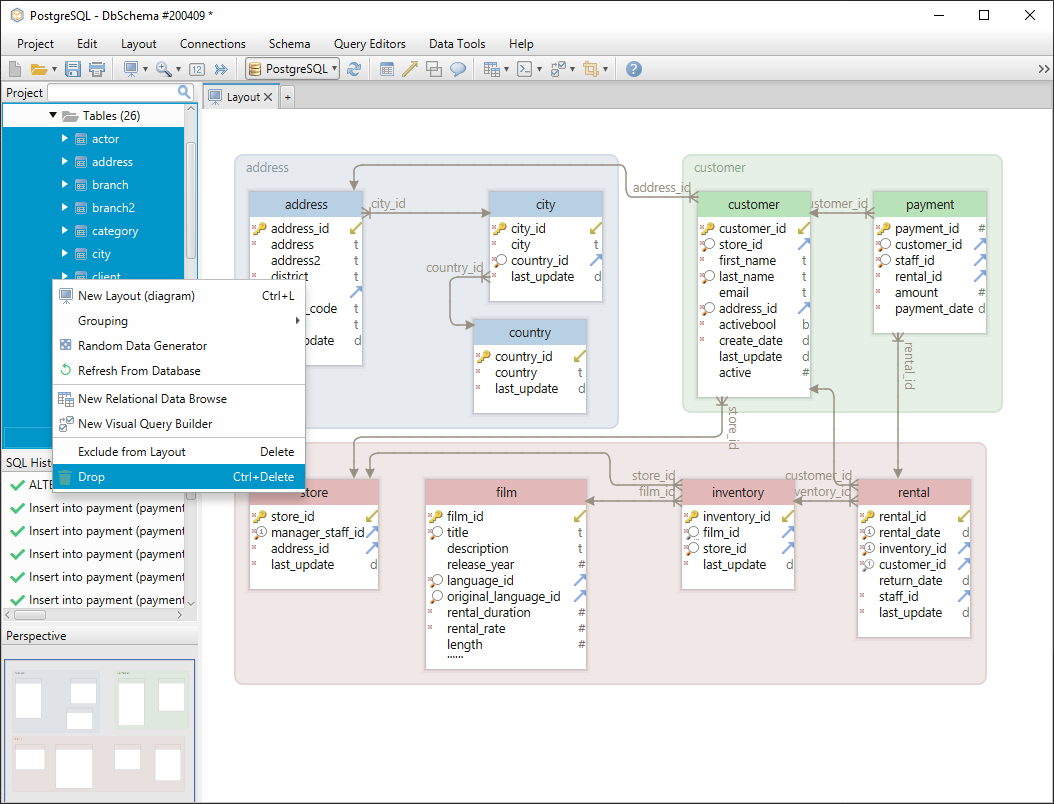1054x804 pixels.
Task: Click the Save project floppy icon
Action: tap(73, 69)
